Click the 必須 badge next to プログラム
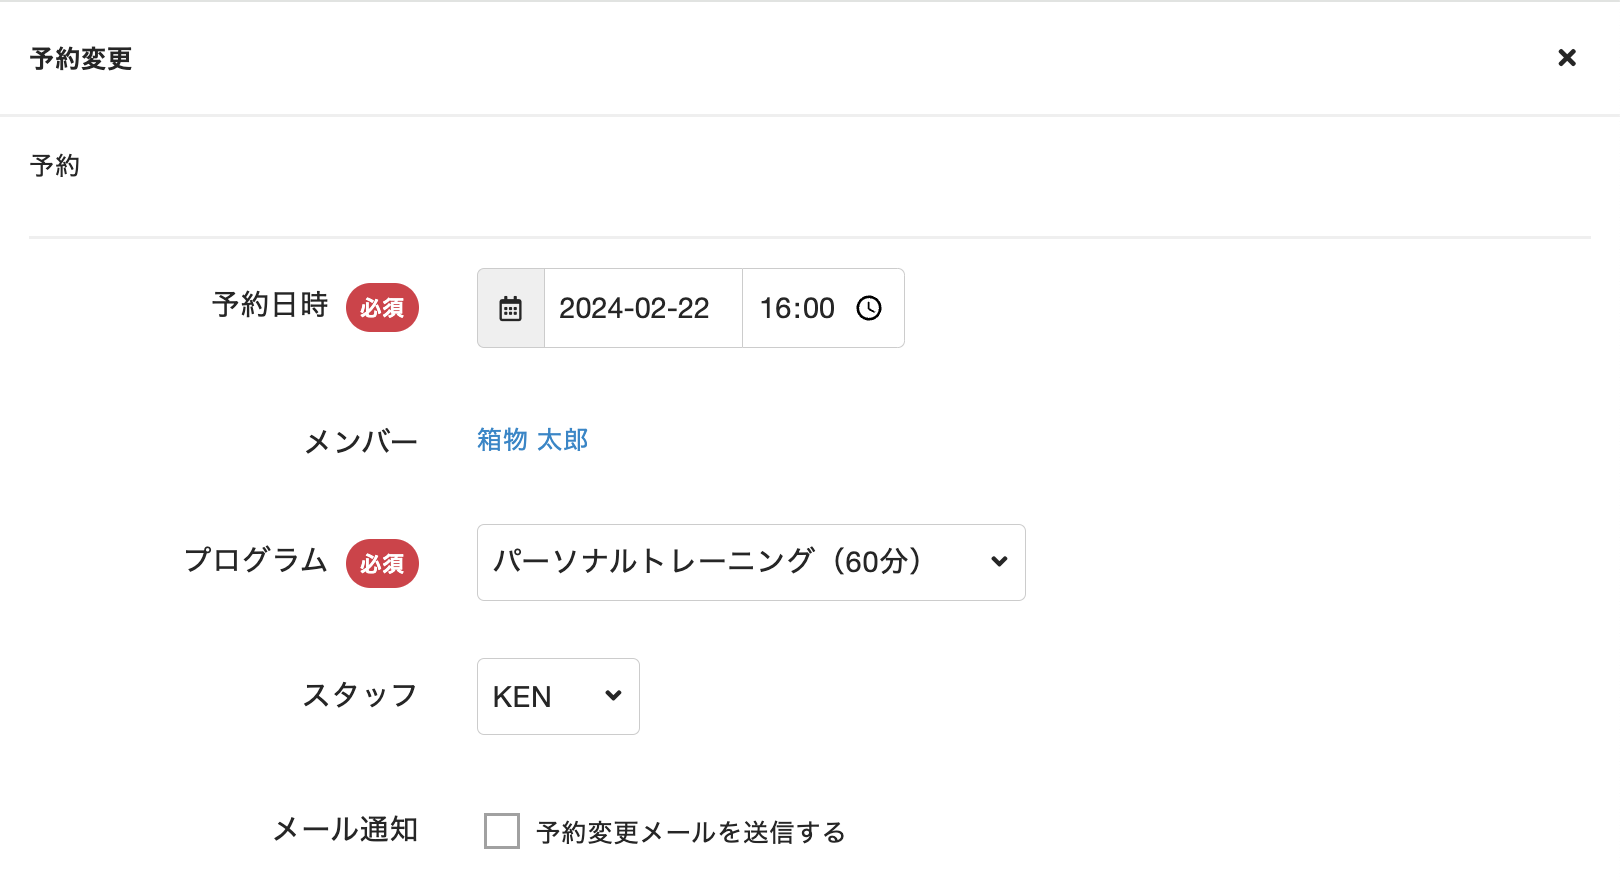 click(382, 564)
